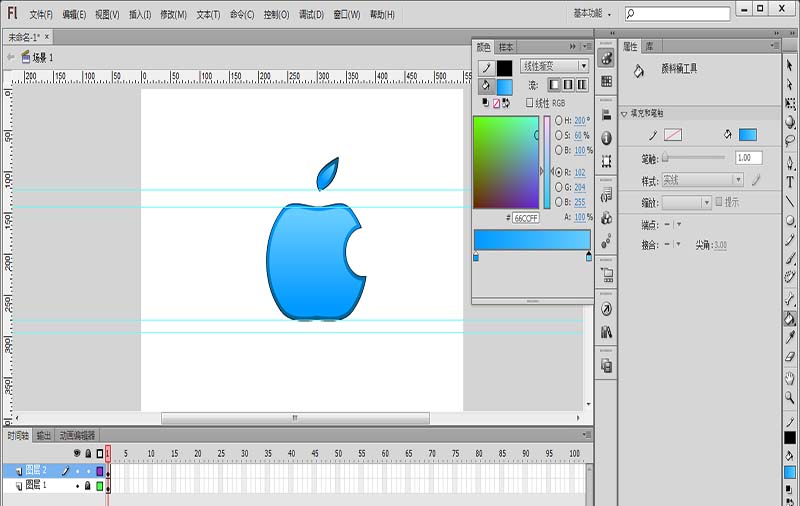Open the 缩放 scale dropdown

coord(687,203)
